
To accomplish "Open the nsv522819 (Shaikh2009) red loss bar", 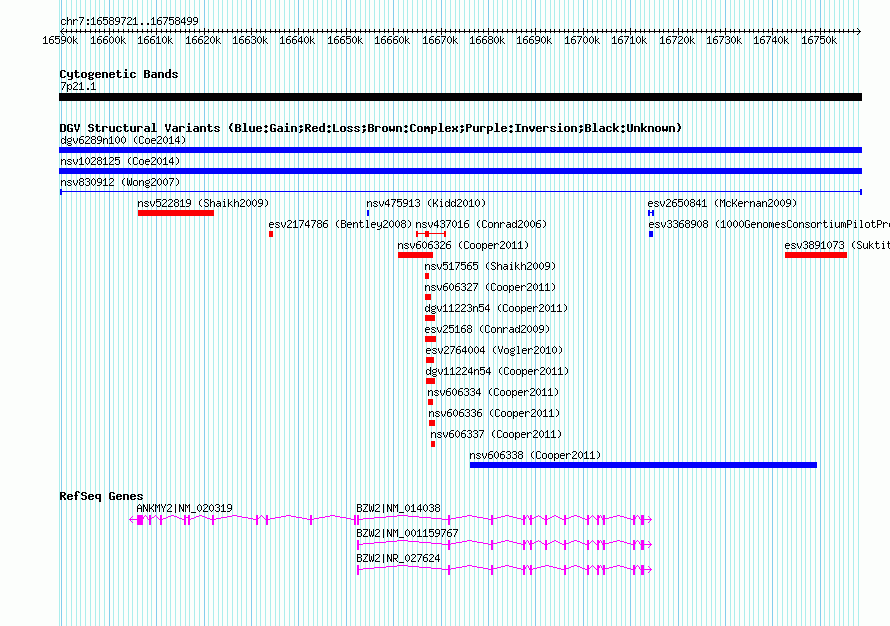I will pyautogui.click(x=176, y=213).
